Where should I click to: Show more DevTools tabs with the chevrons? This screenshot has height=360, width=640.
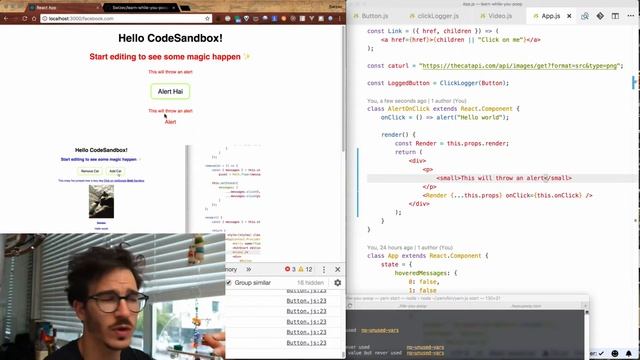(249, 269)
